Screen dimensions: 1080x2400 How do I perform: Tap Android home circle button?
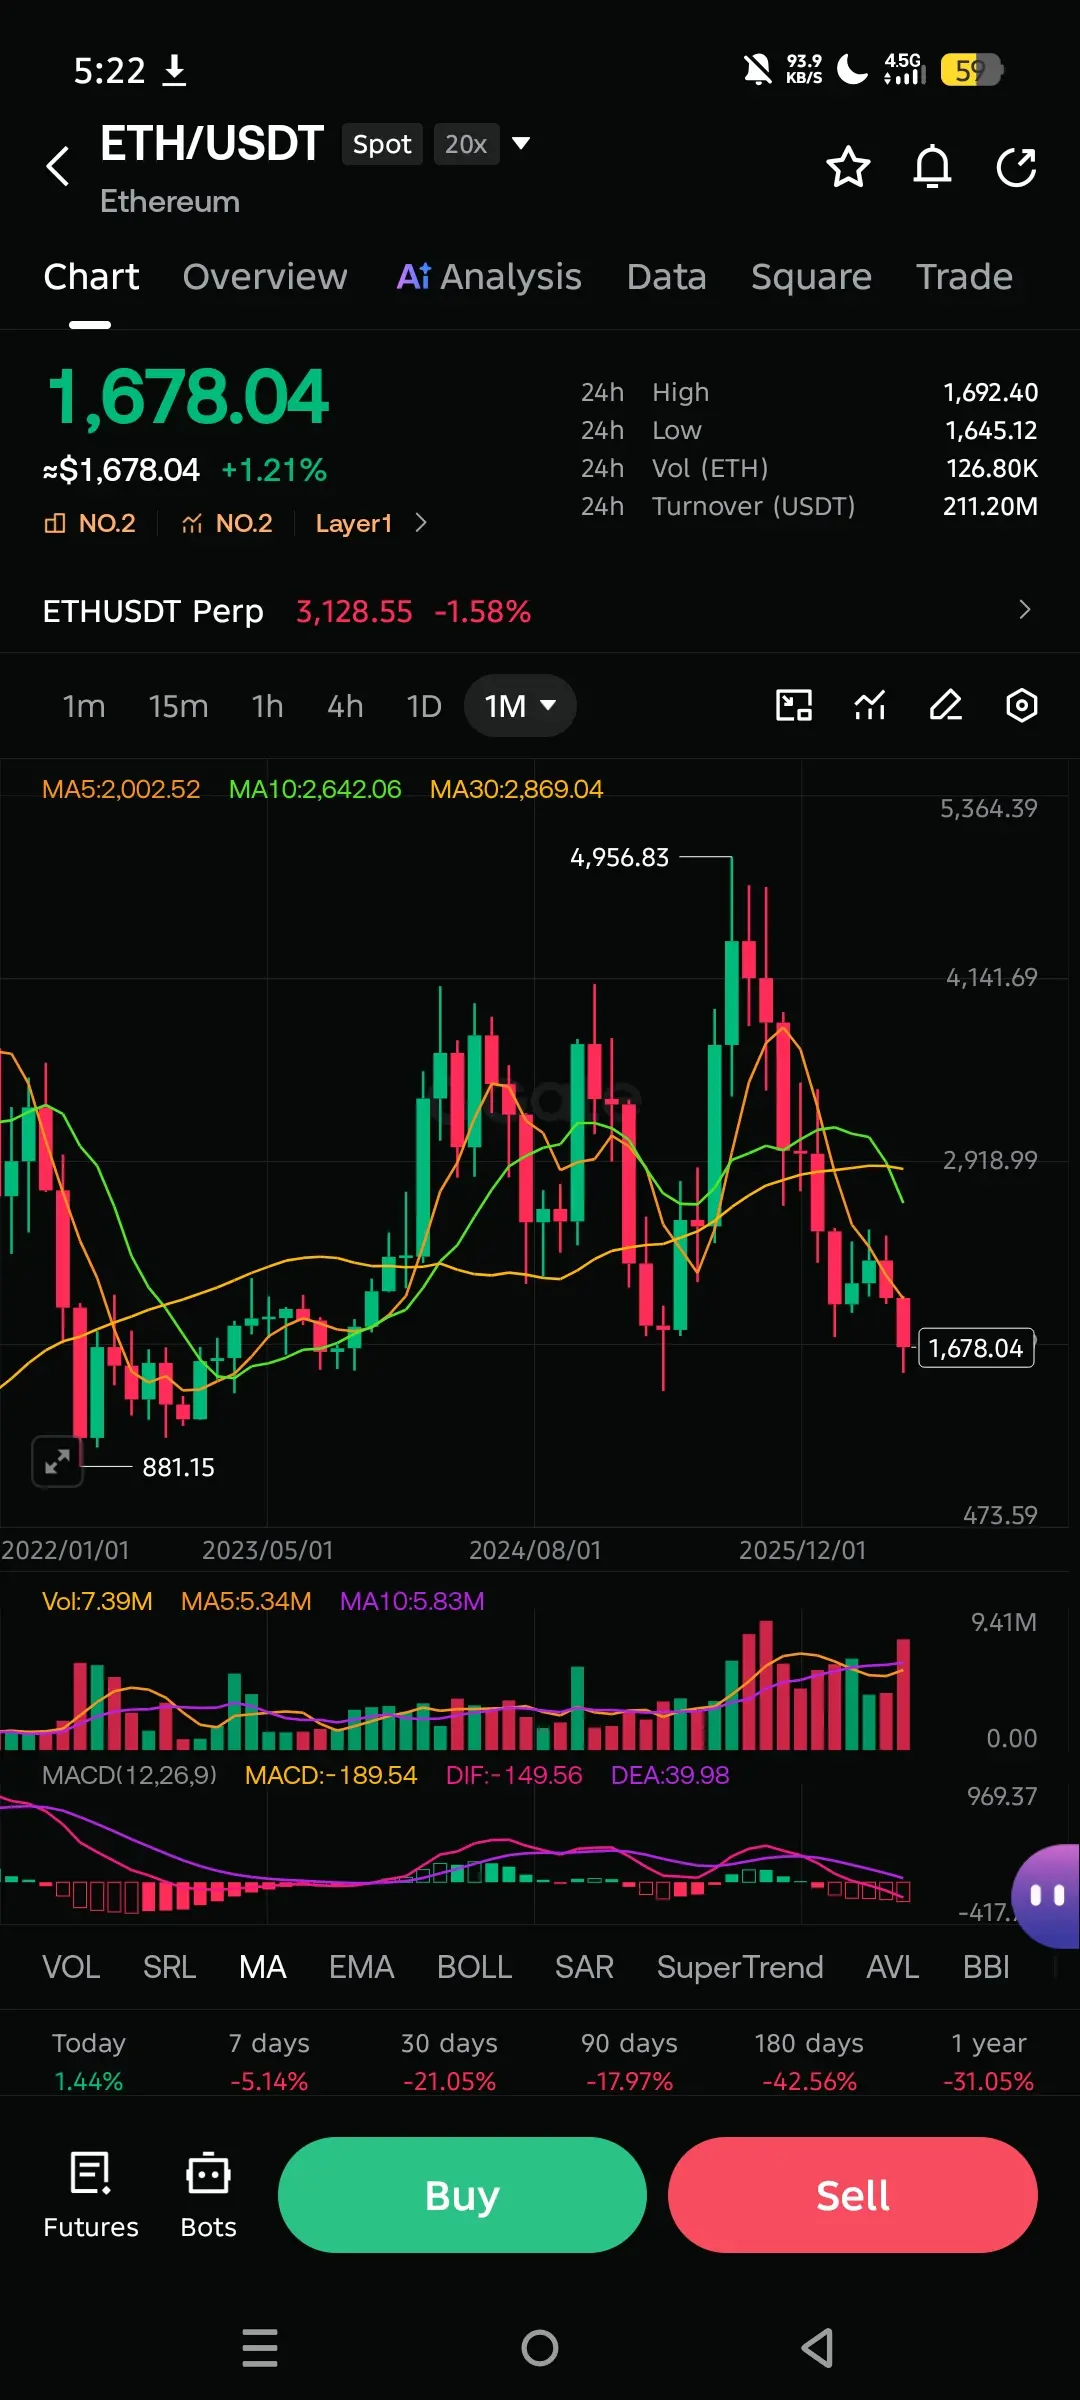[540, 2347]
